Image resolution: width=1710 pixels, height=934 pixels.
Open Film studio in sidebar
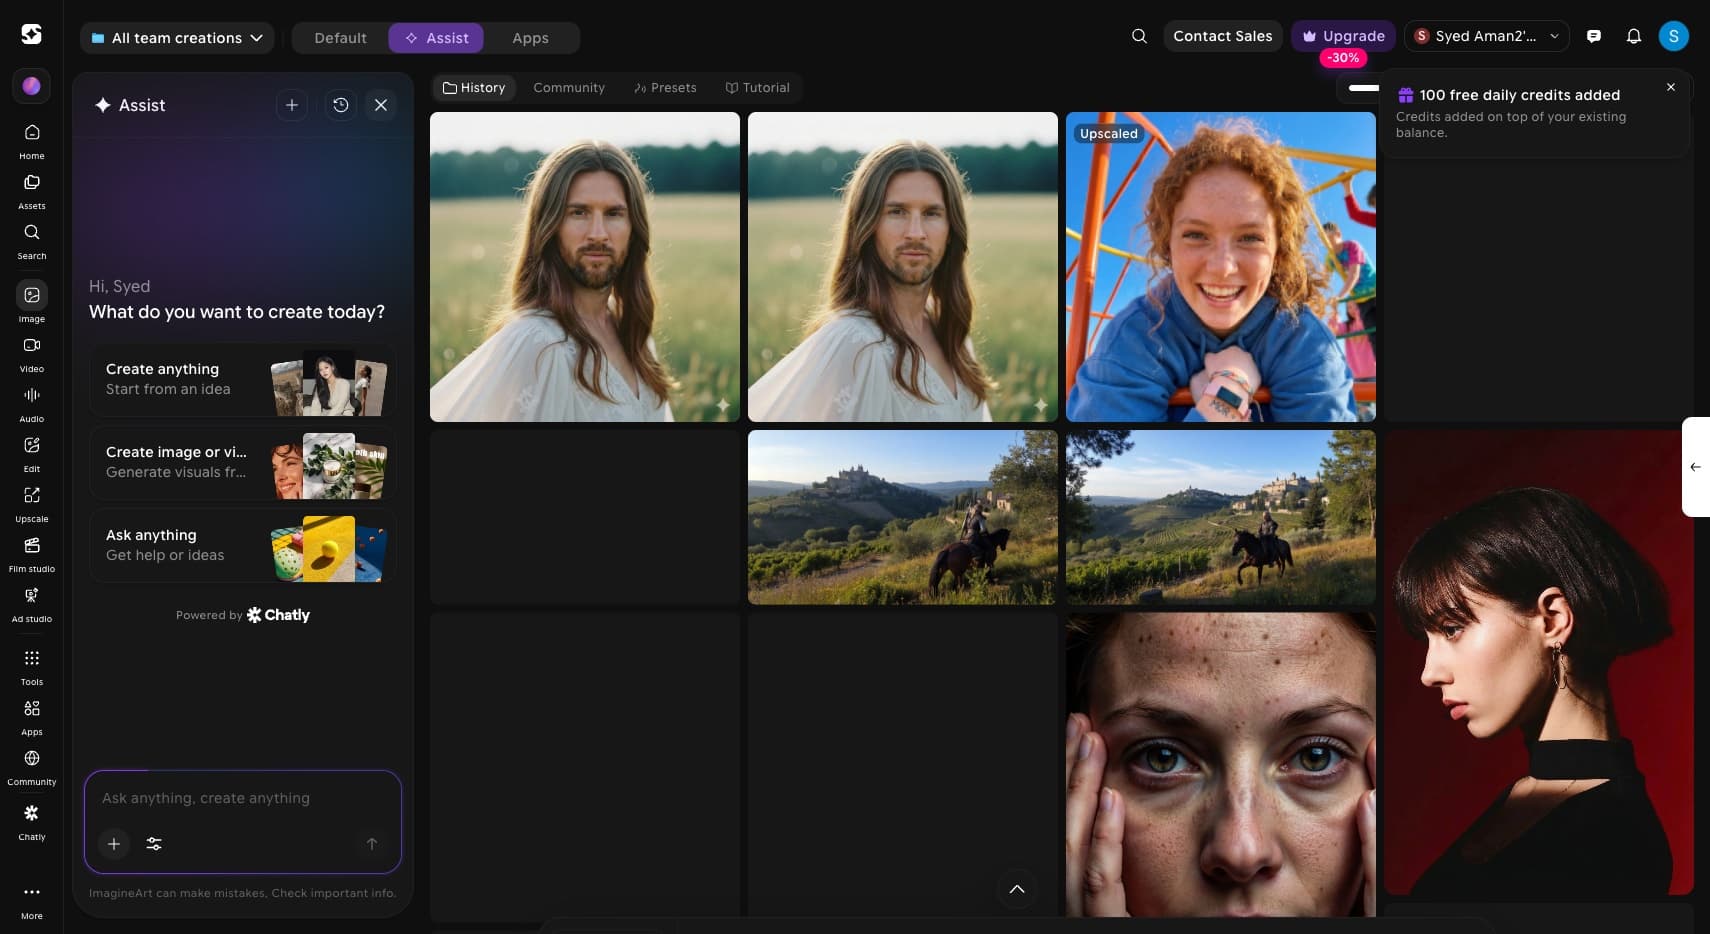32,554
